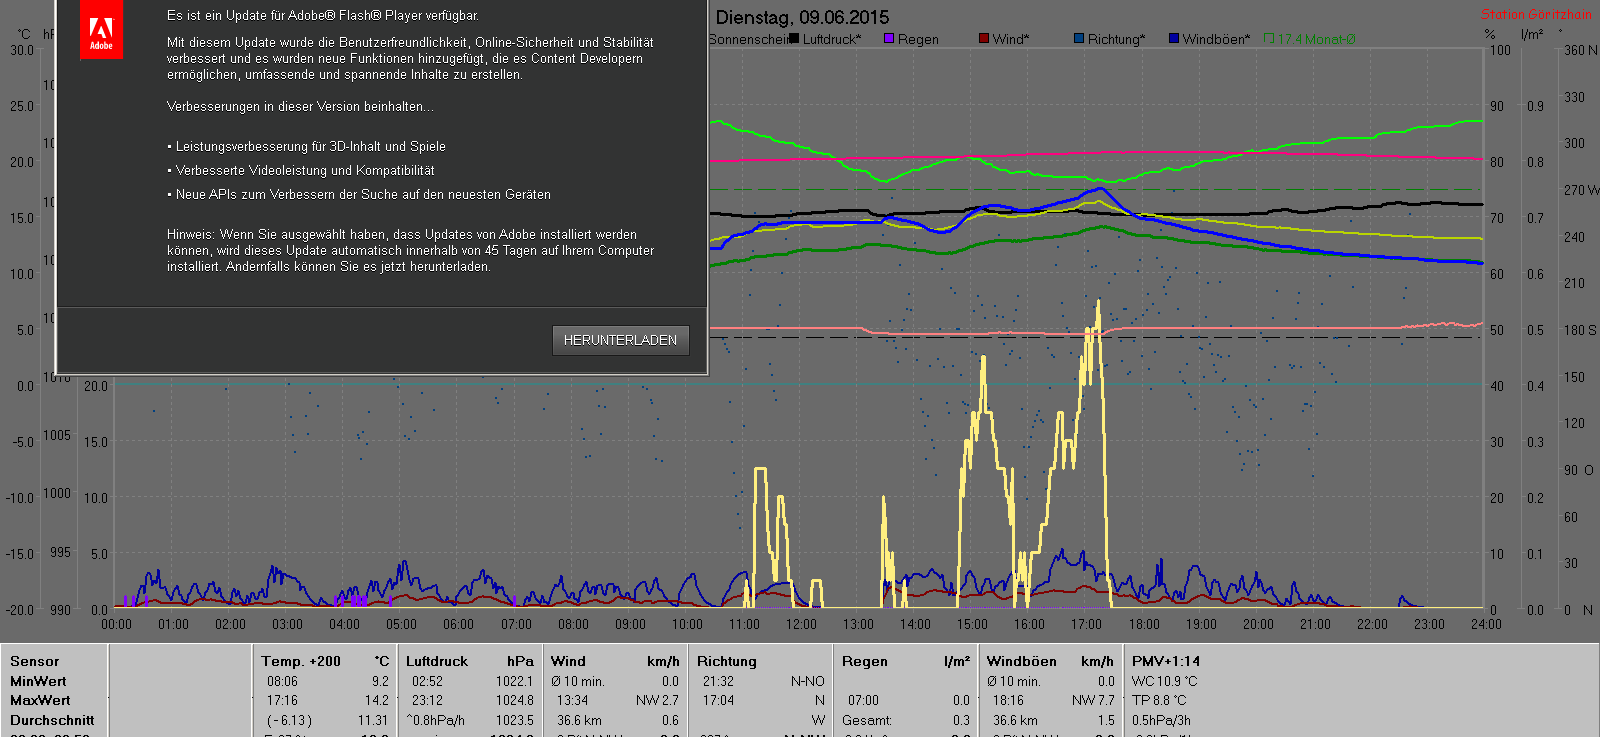
Task: Click the purple Regen legend color box
Action: pyautogui.click(x=889, y=38)
